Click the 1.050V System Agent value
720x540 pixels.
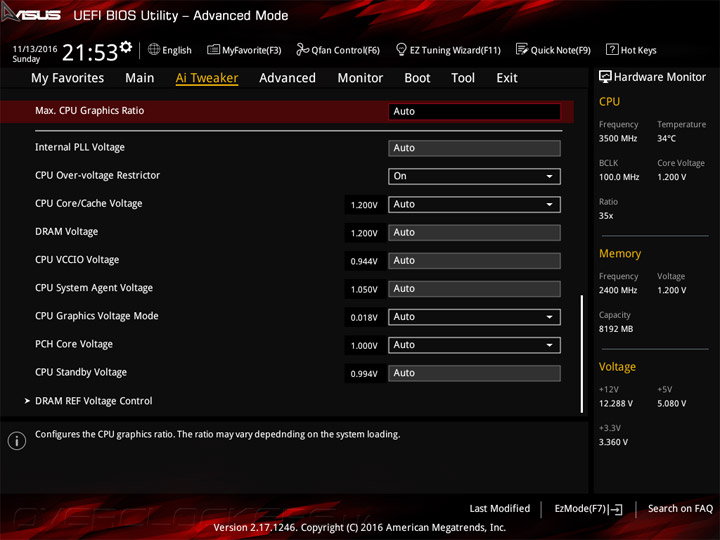[364, 290]
